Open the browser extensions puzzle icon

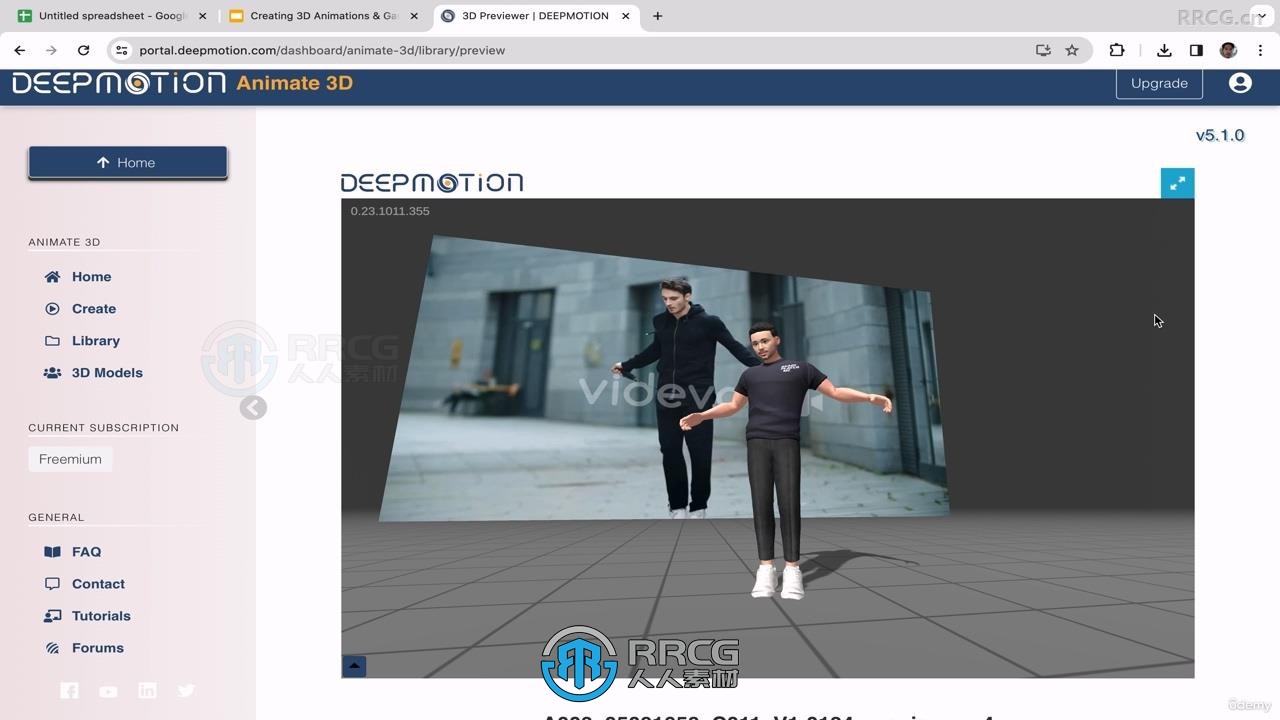click(1117, 50)
